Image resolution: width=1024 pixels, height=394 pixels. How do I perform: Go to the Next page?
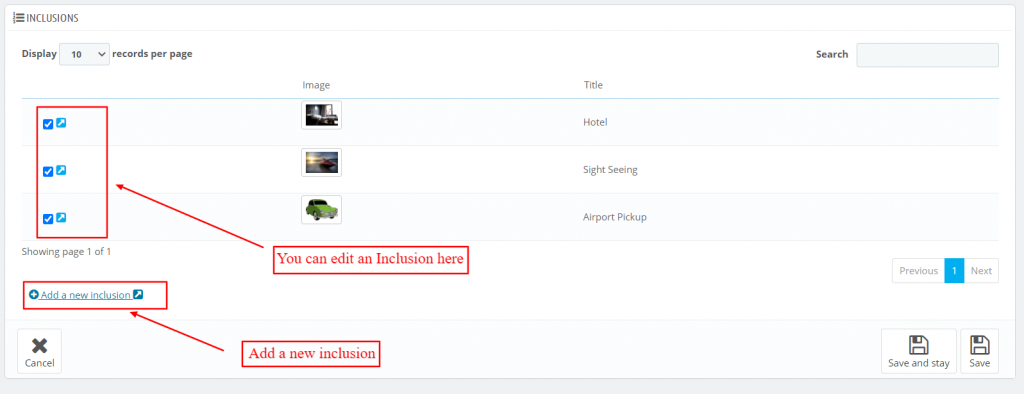(981, 271)
